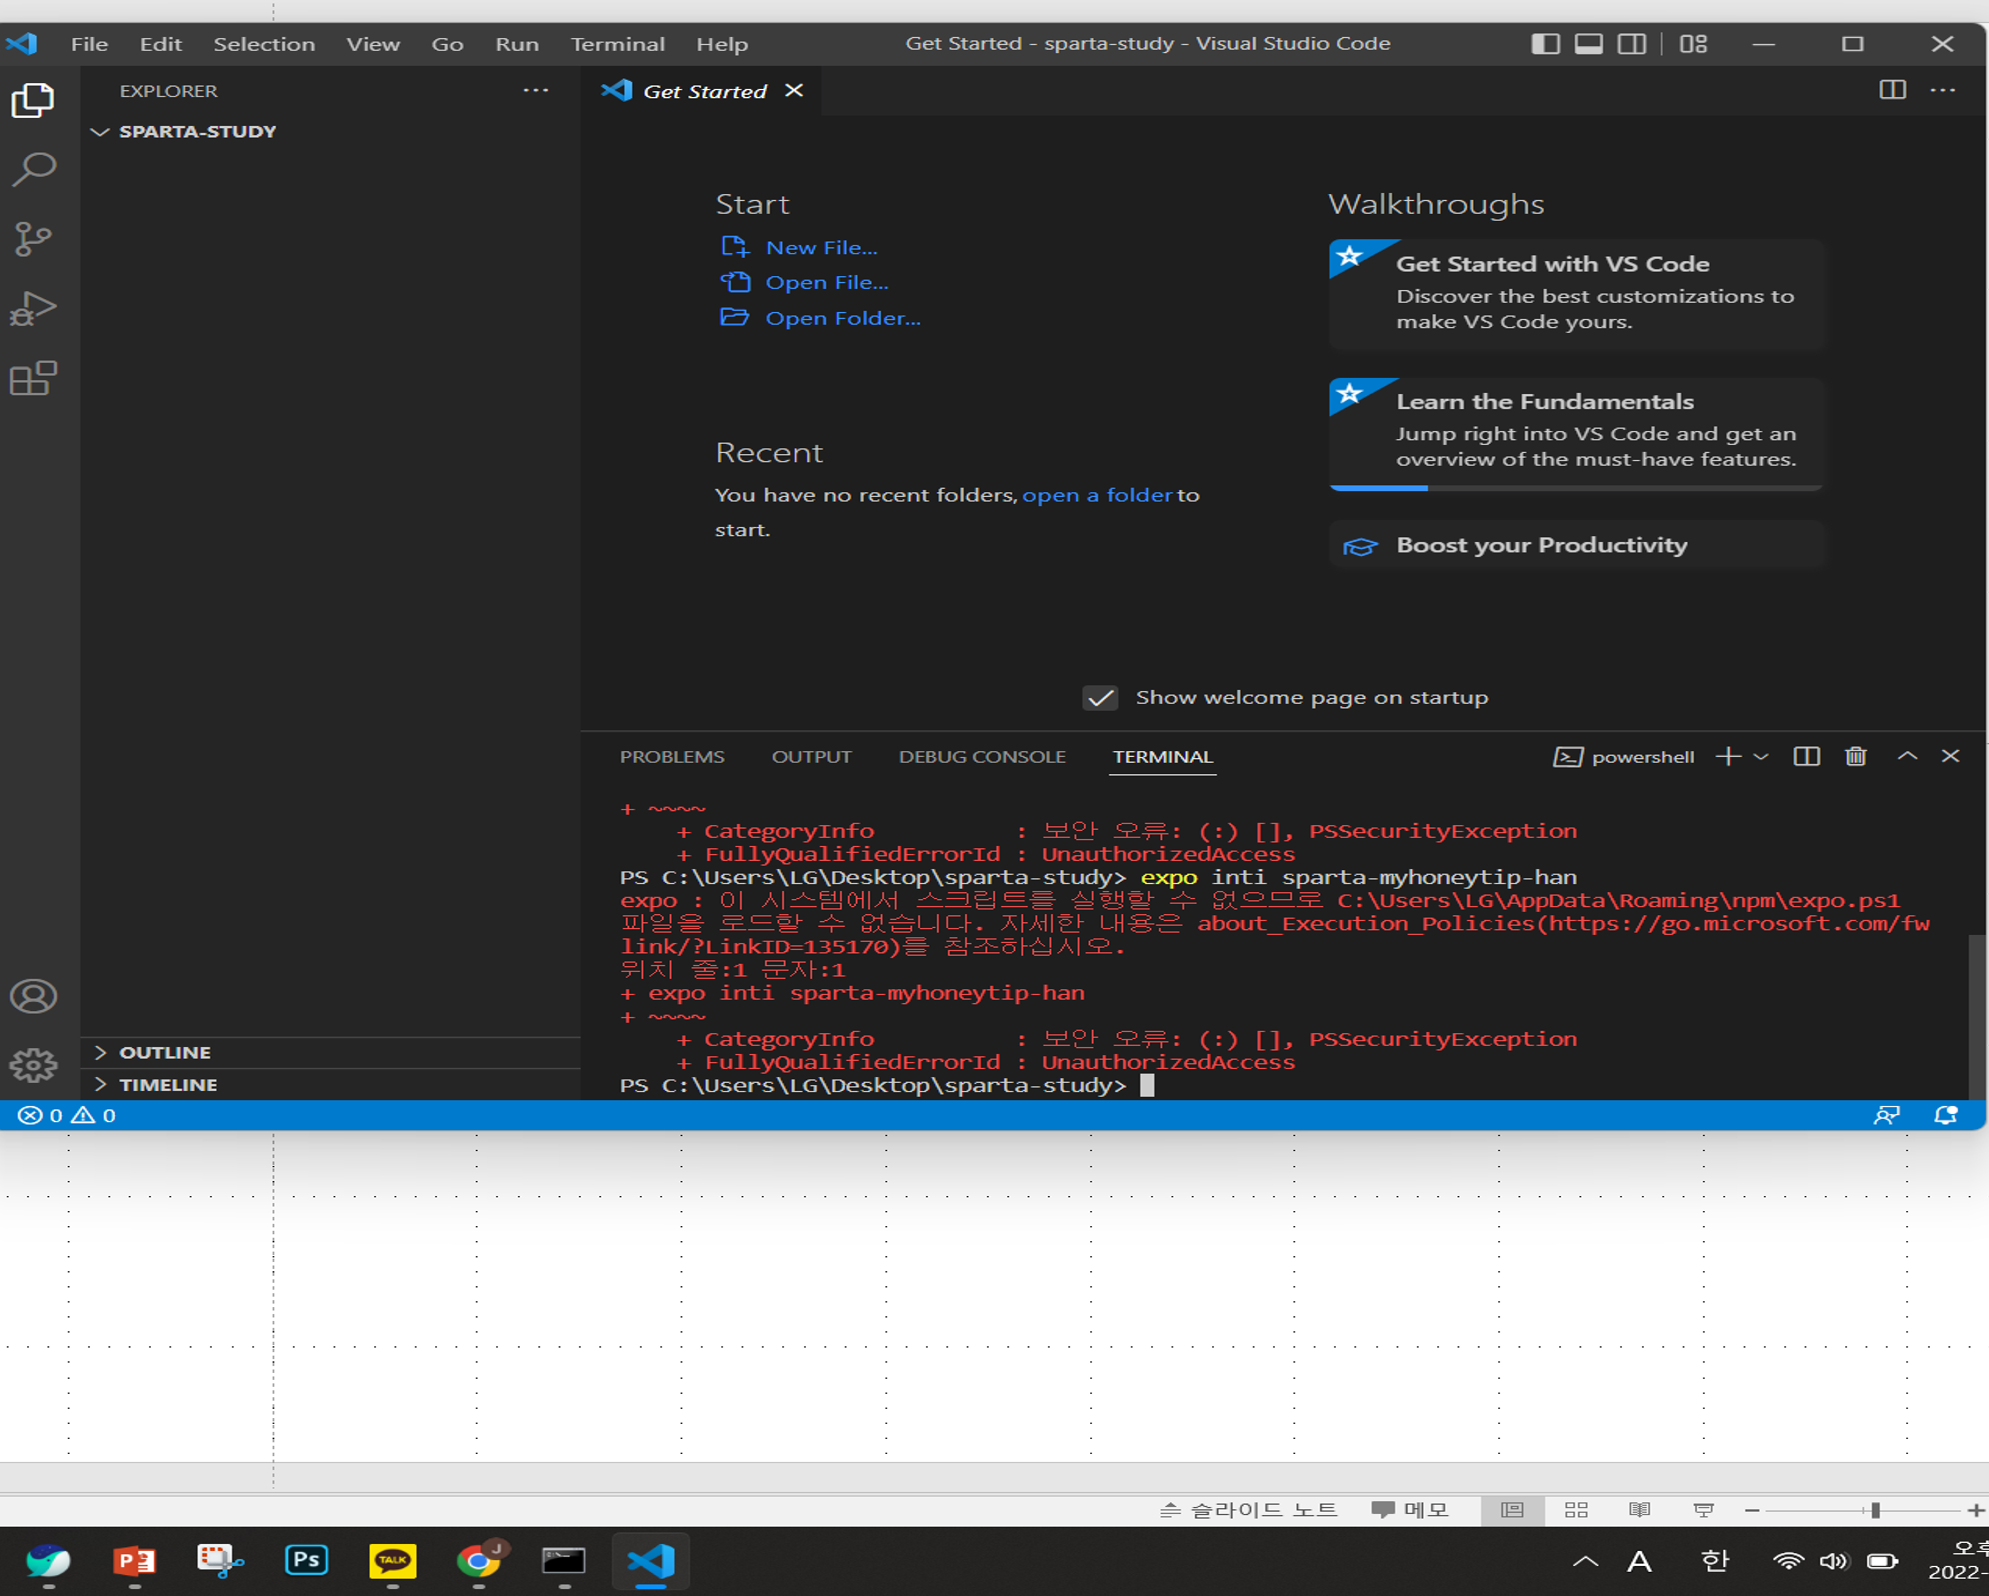Switch PowerPoint to slide sorter view

[1576, 1510]
